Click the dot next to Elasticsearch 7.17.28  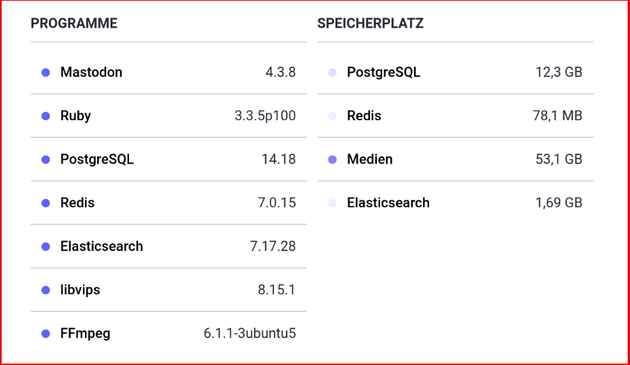pyautogui.click(x=46, y=246)
